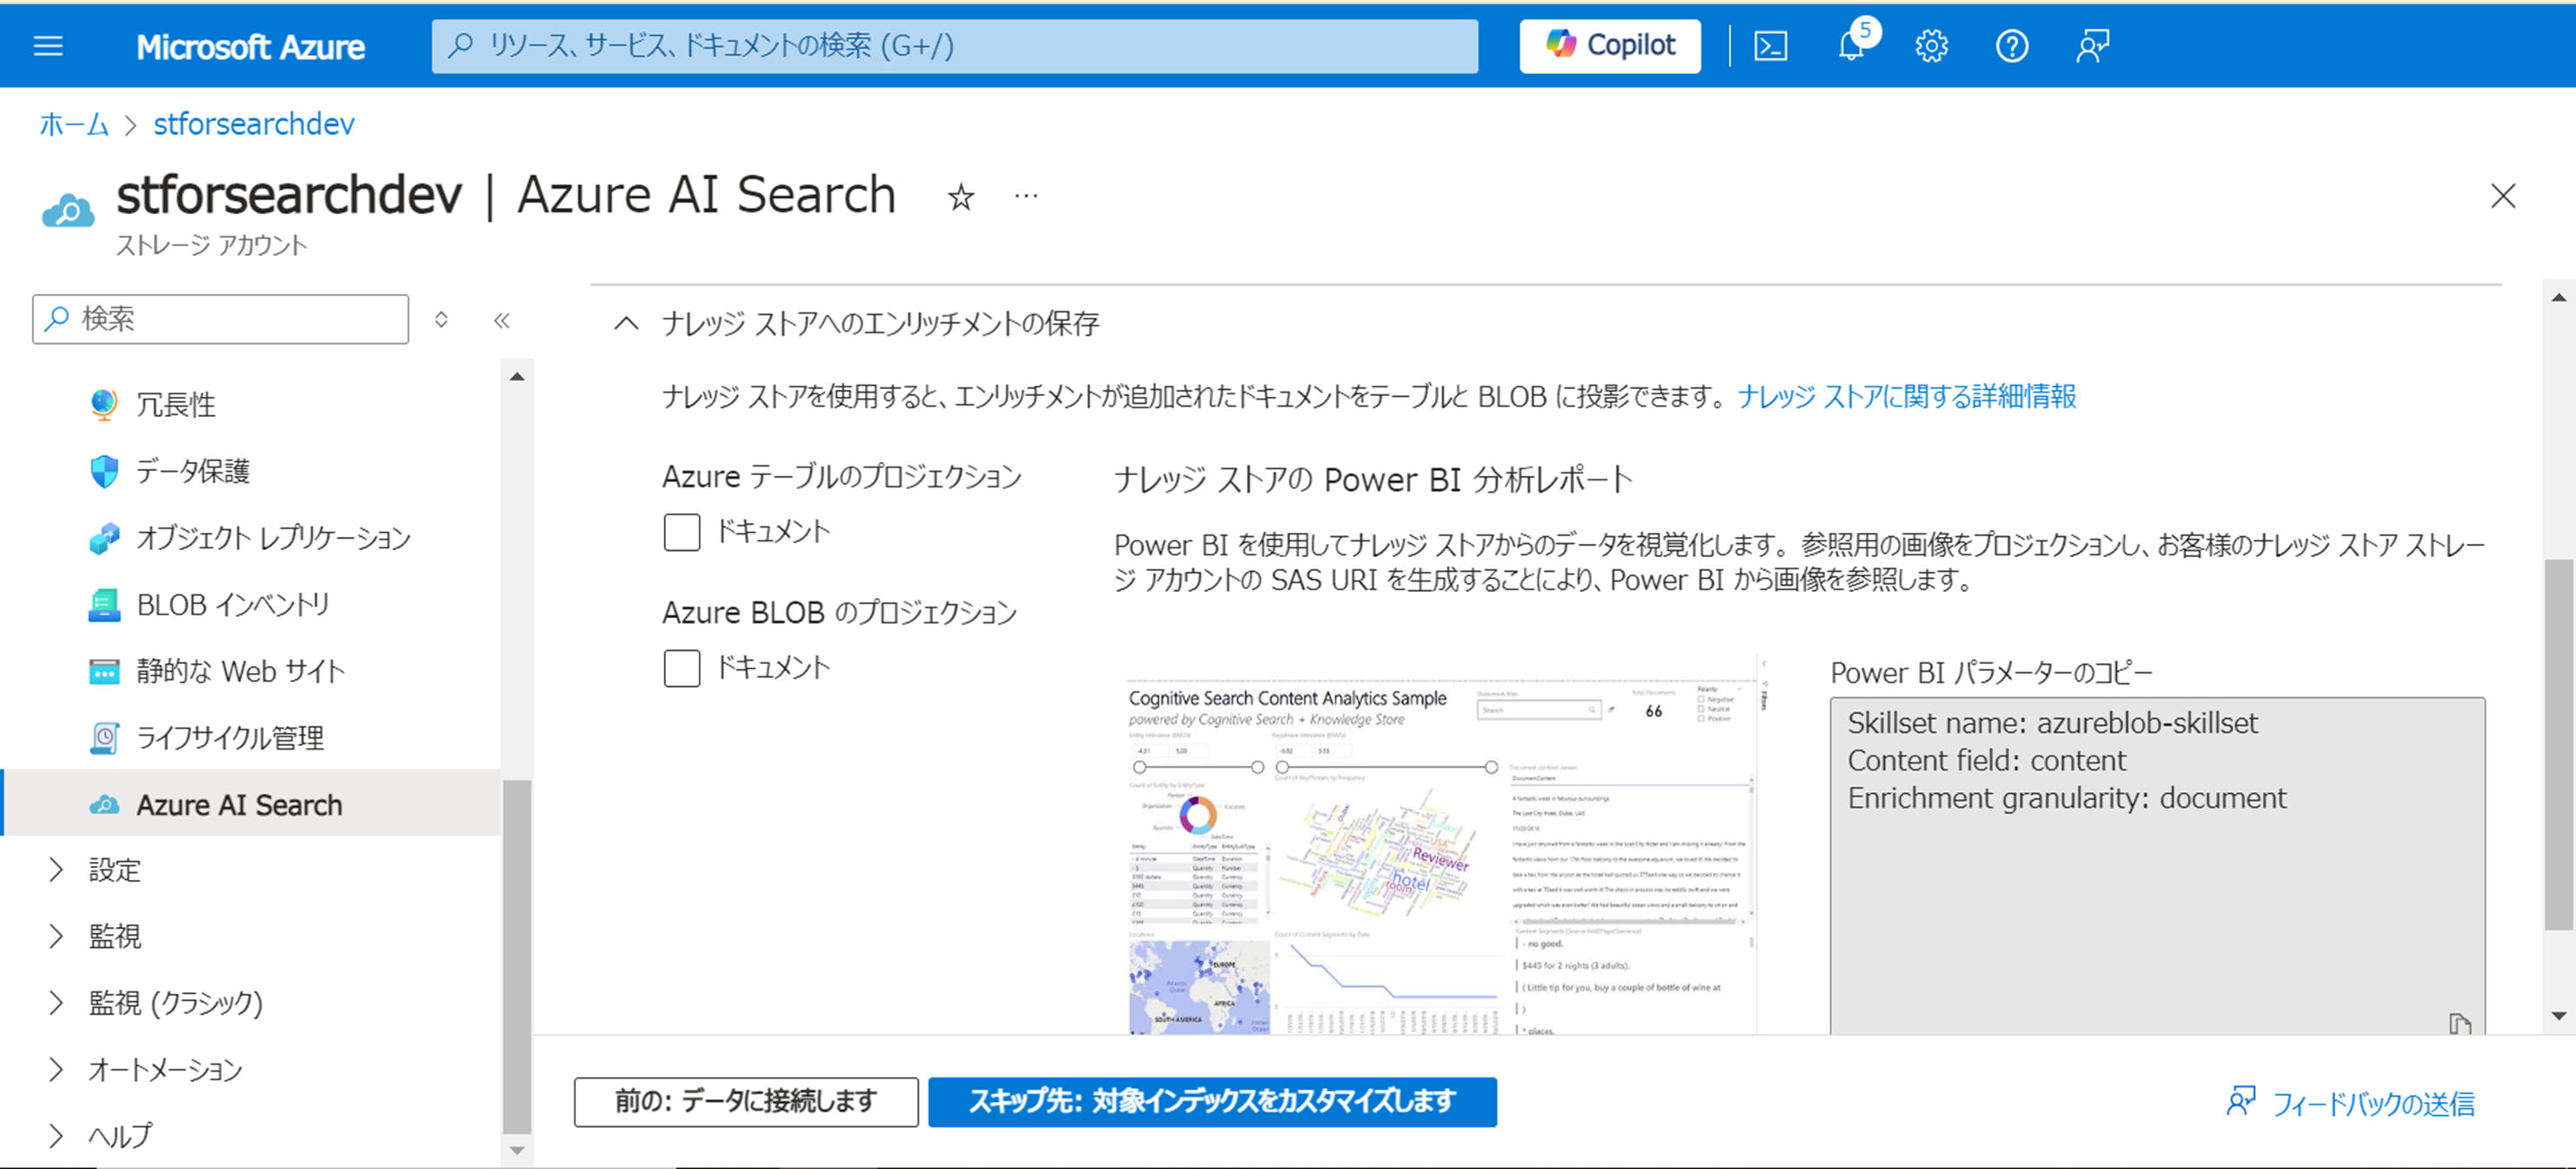Click the ライフサイクル管理 icon
The height and width of the screenshot is (1169, 2576).
coord(104,738)
